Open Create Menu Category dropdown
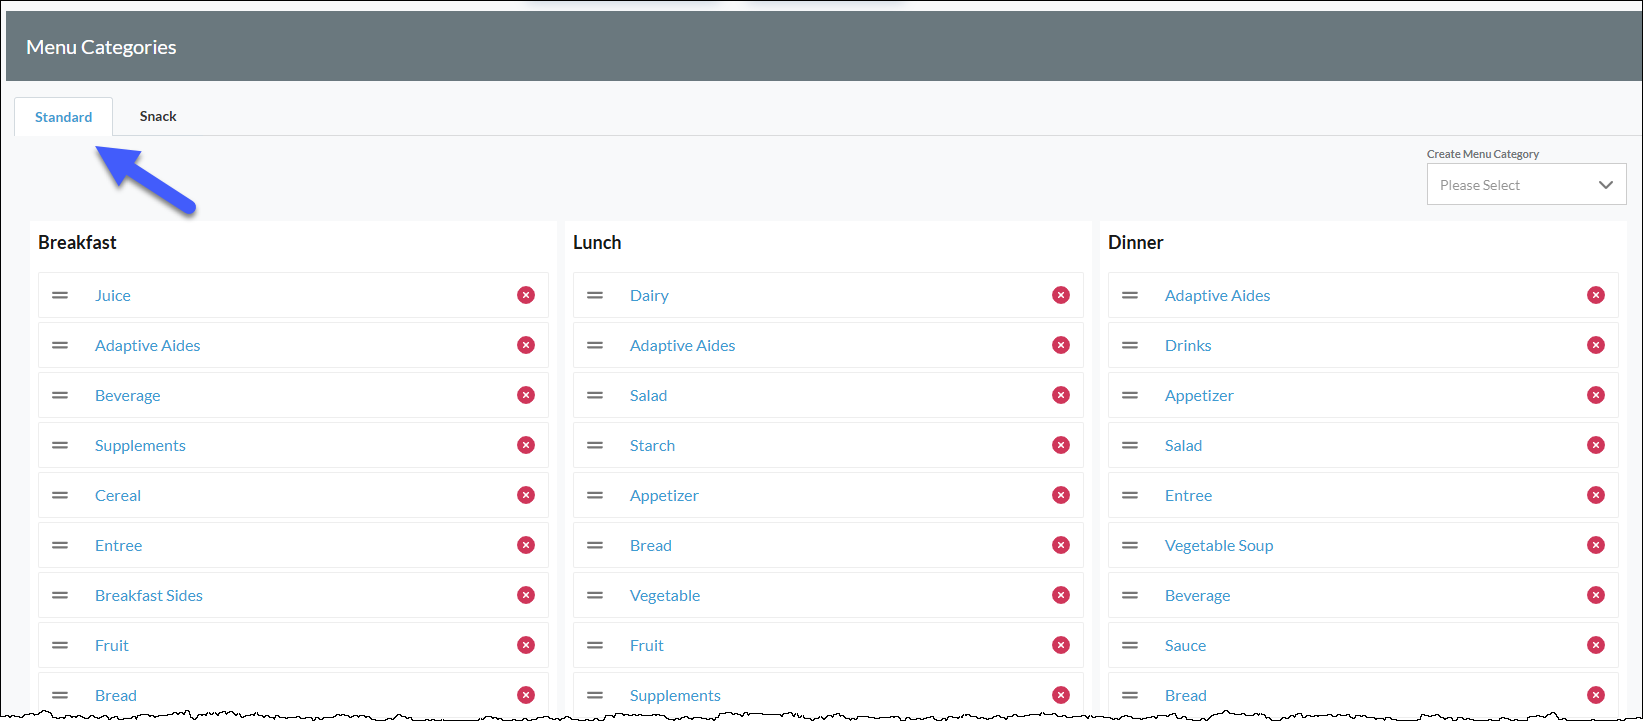Viewport: 1643px width, 721px height. click(x=1526, y=185)
